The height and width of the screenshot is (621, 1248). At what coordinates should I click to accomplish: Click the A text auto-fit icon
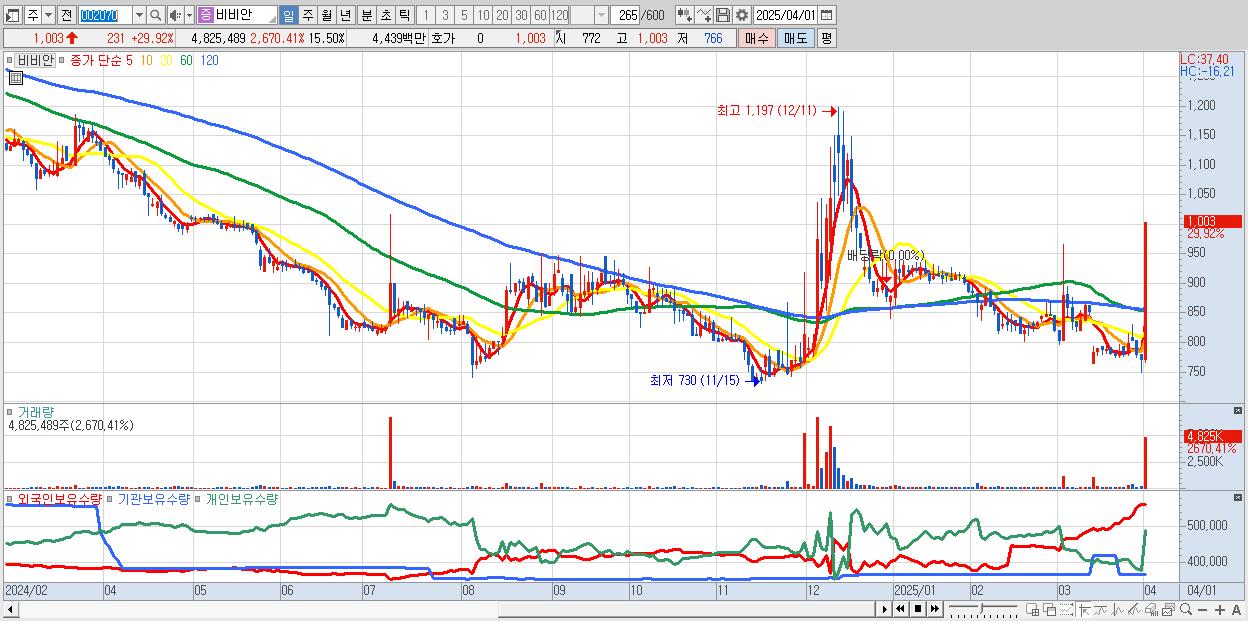(x=1237, y=609)
